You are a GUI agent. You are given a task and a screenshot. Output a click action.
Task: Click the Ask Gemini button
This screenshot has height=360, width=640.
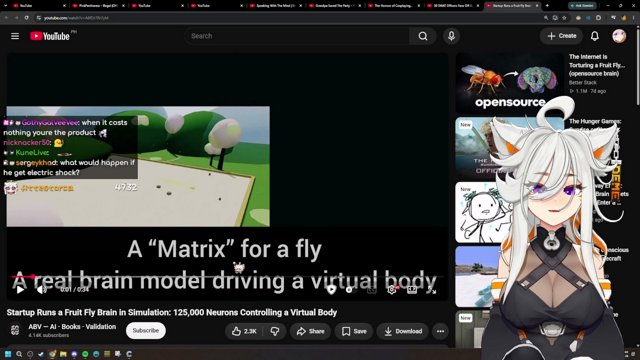coord(582,6)
